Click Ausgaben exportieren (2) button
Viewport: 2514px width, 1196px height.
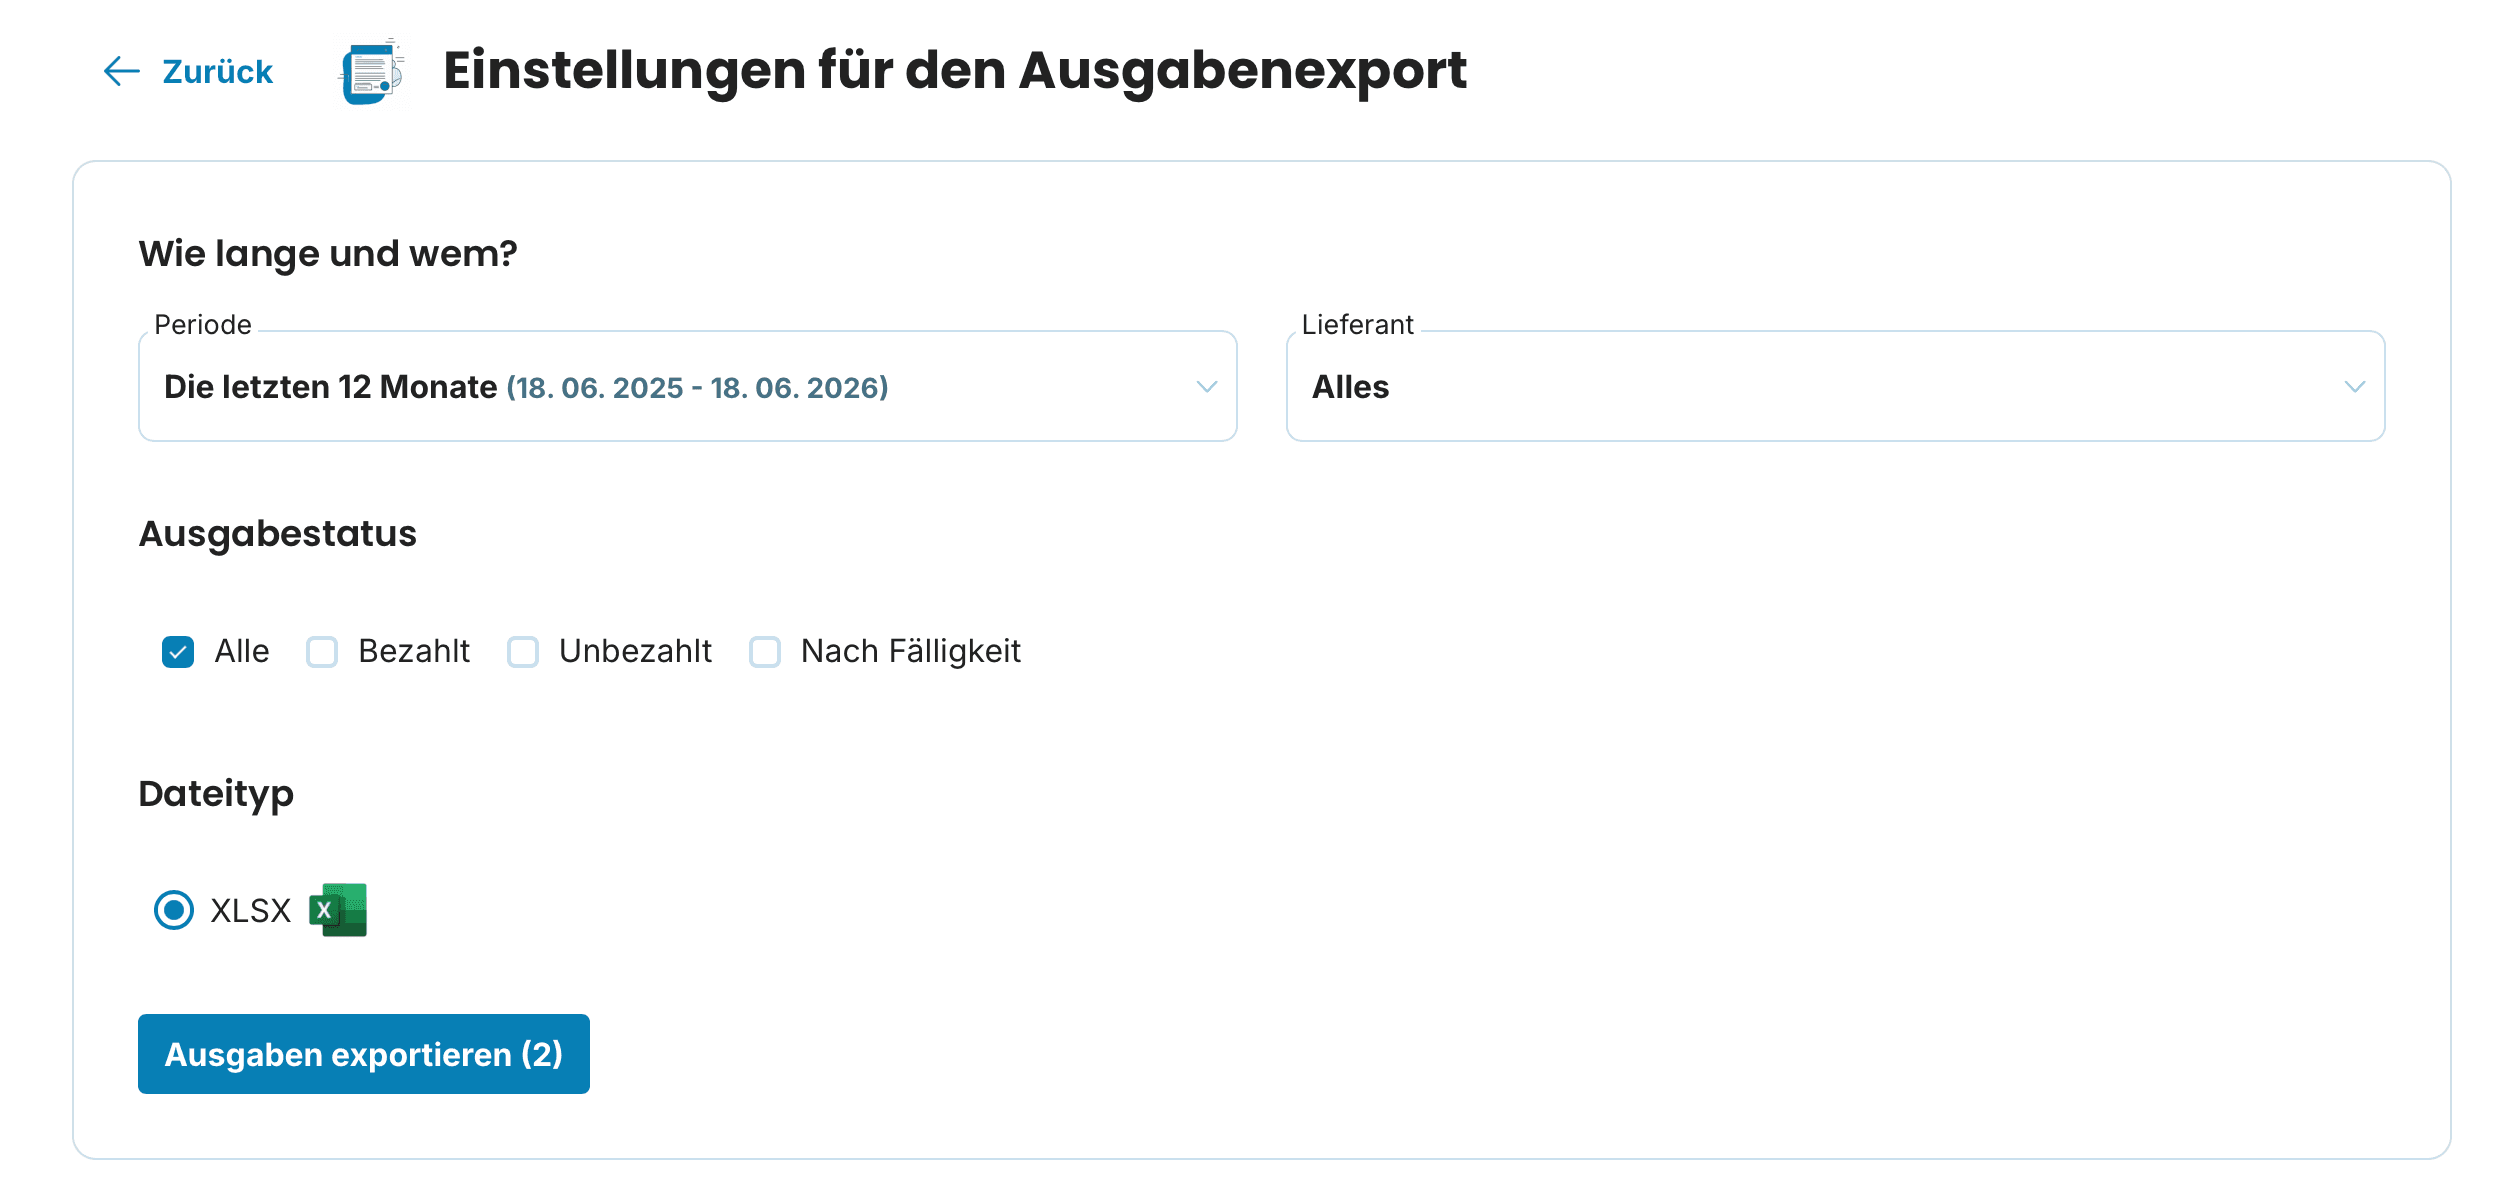coord(364,1054)
